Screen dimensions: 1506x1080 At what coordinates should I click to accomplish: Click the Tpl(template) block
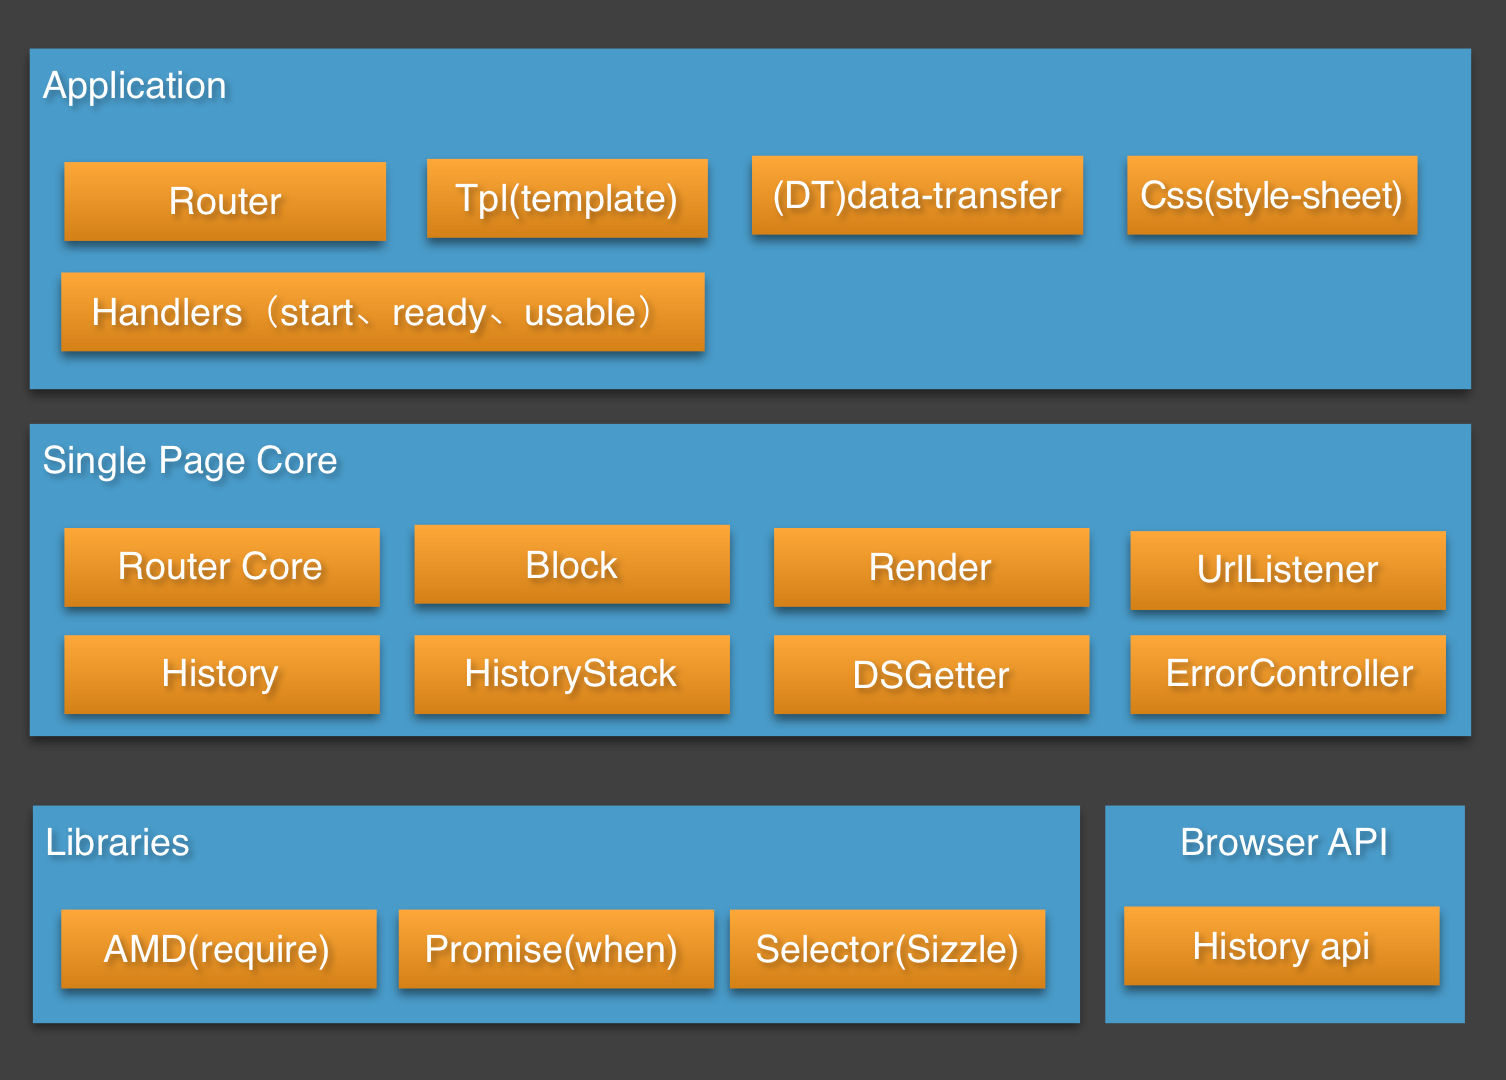coord(566,198)
